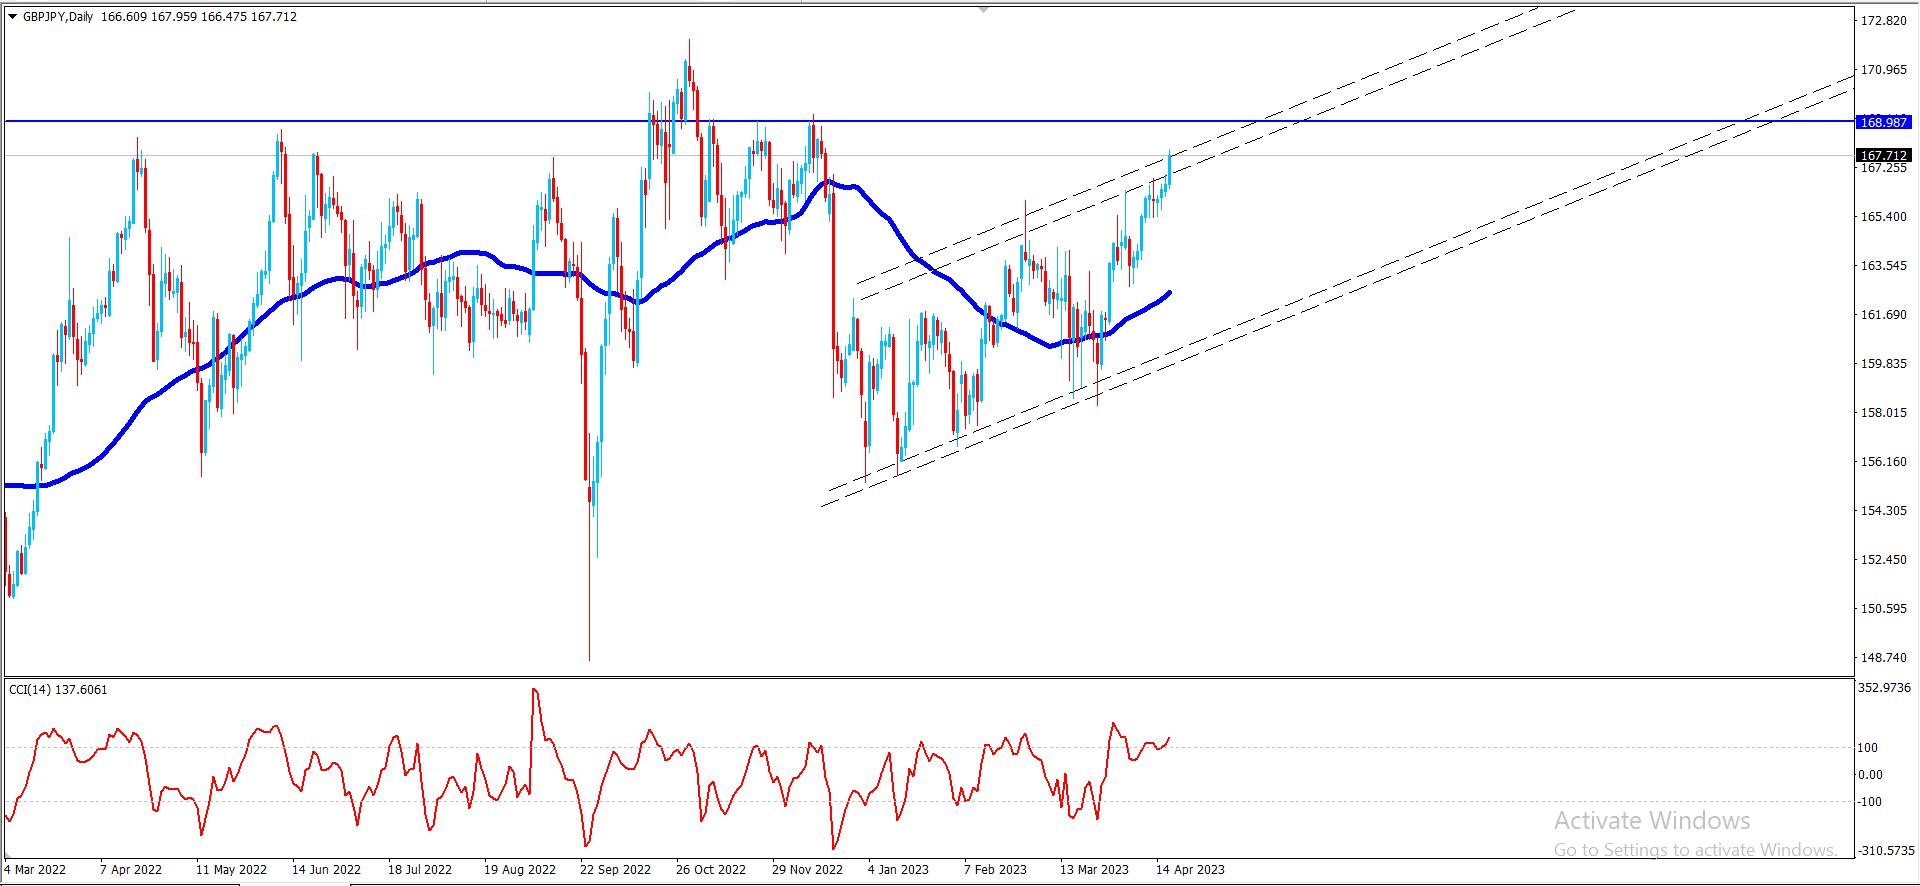Viewport: 1920px width, 886px height.
Task: Click the GBPJPY,Daily chart title
Action: click(x=58, y=17)
